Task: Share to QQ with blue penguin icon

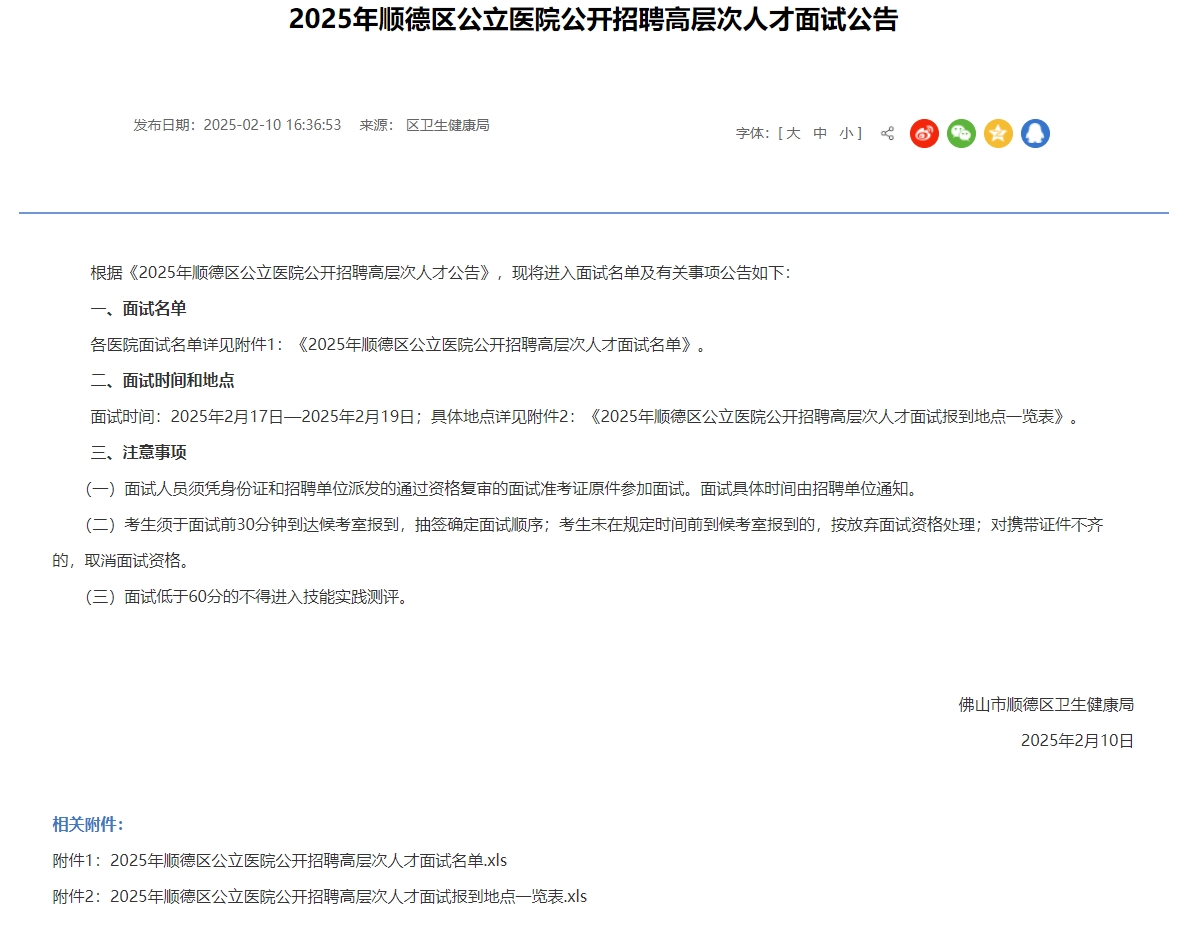Action: tap(1035, 134)
